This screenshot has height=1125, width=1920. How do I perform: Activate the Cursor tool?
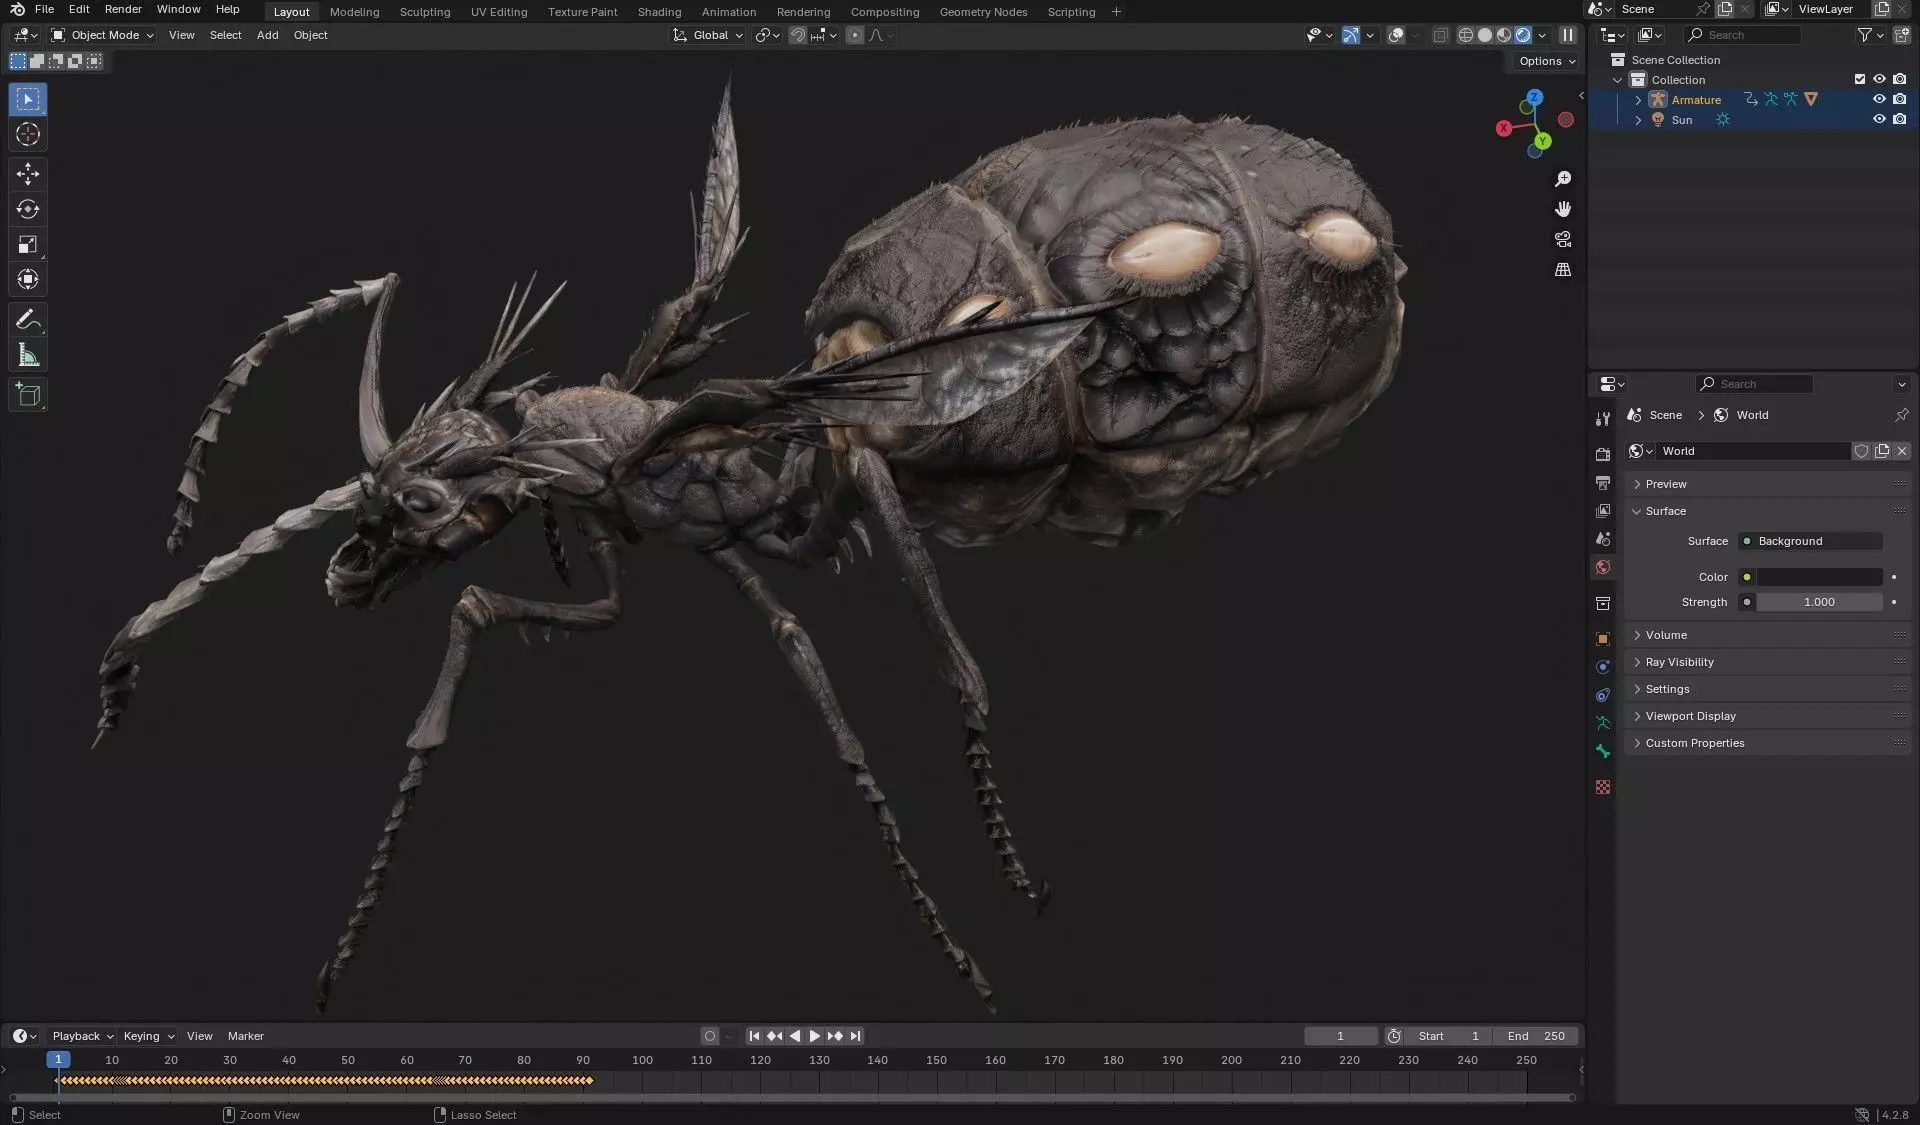28,134
